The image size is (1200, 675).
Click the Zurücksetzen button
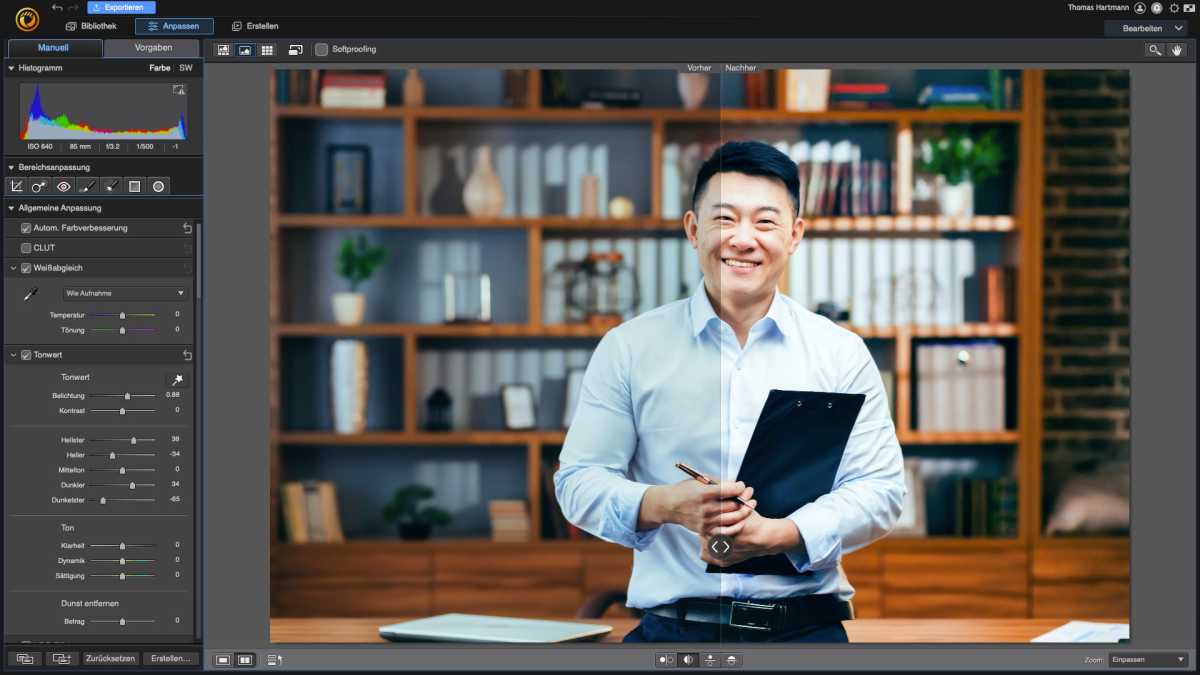coord(110,659)
